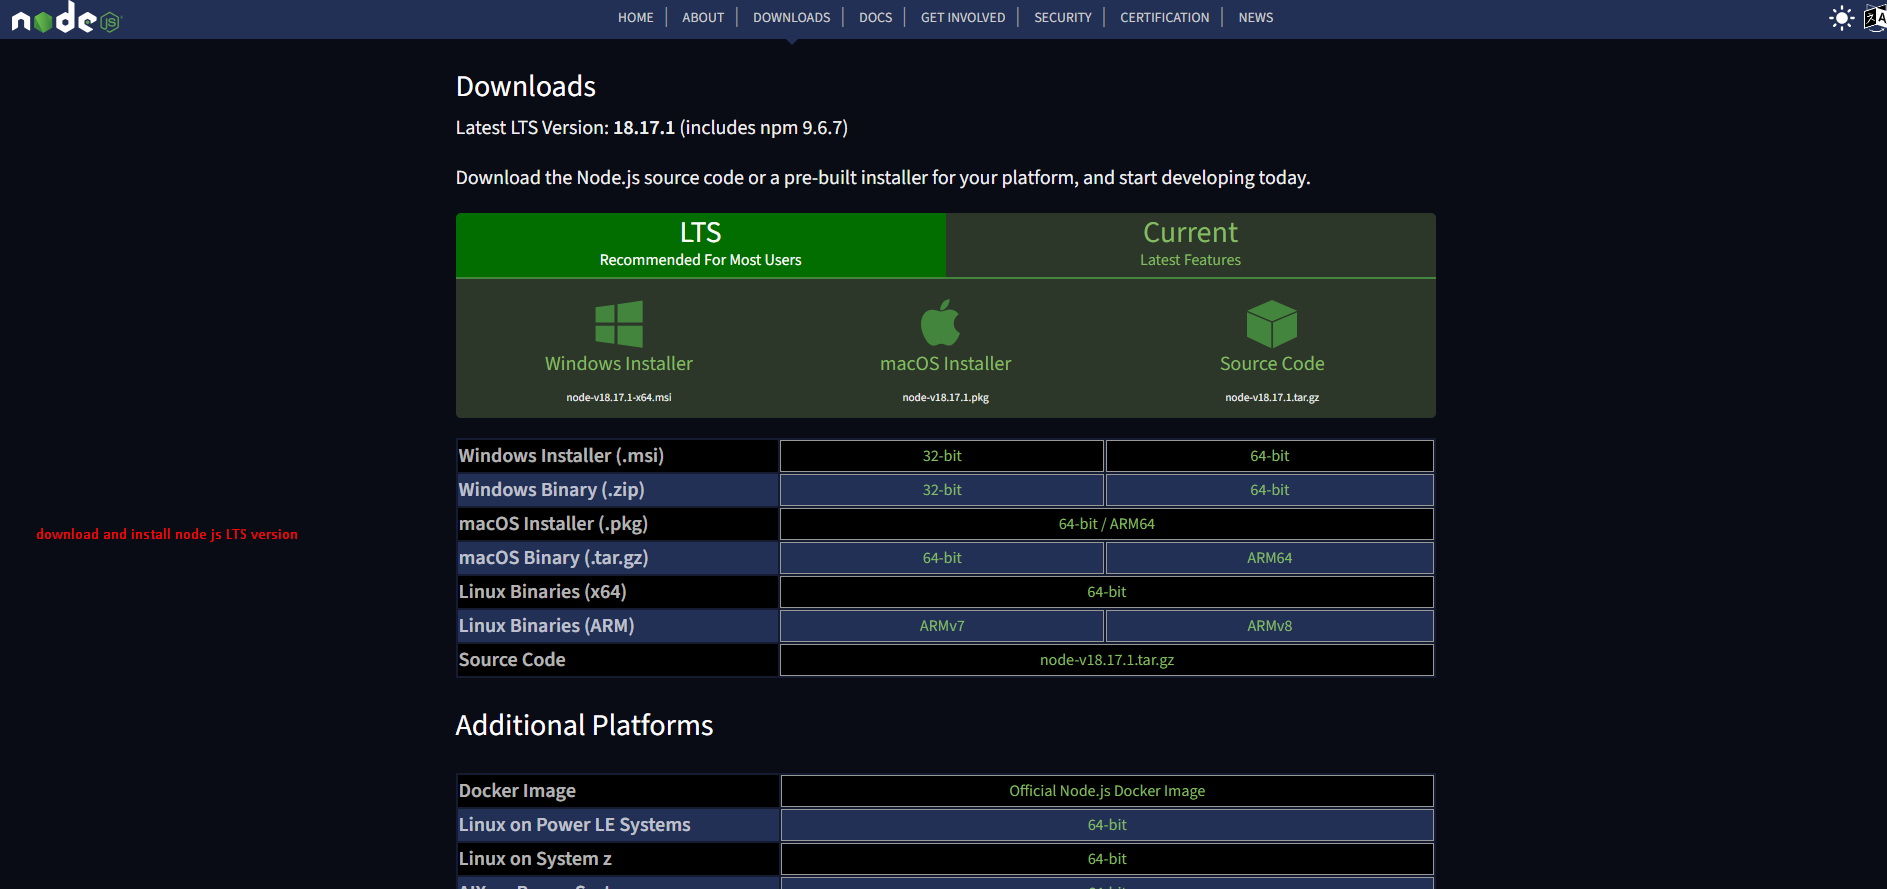
Task: Click the Additional Platforms heading
Action: pyautogui.click(x=584, y=725)
